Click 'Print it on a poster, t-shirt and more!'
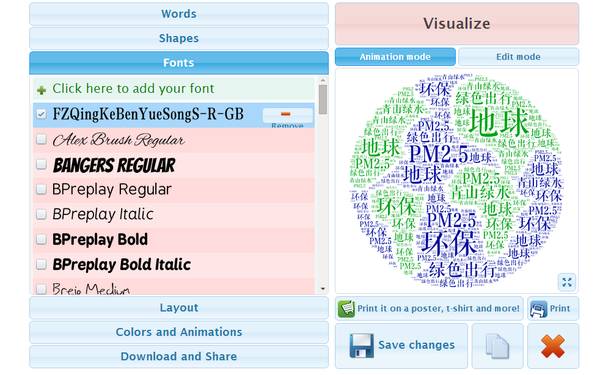Screen dimensions: 600x375 439,308
